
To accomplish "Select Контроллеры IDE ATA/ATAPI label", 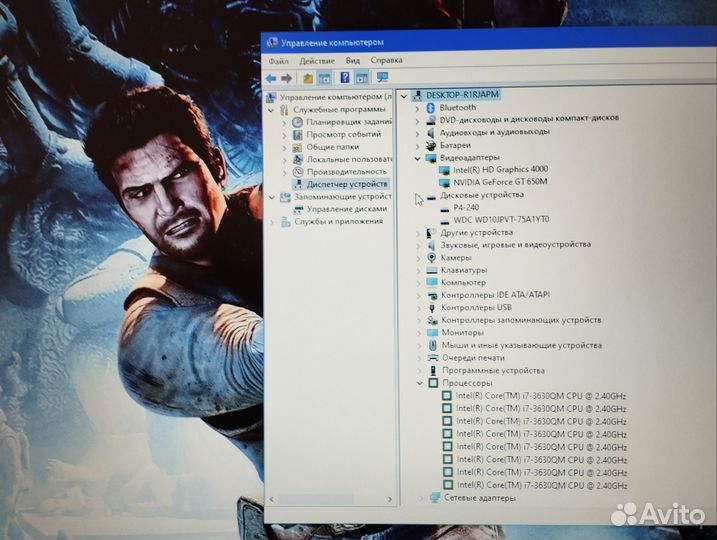I will [495, 295].
